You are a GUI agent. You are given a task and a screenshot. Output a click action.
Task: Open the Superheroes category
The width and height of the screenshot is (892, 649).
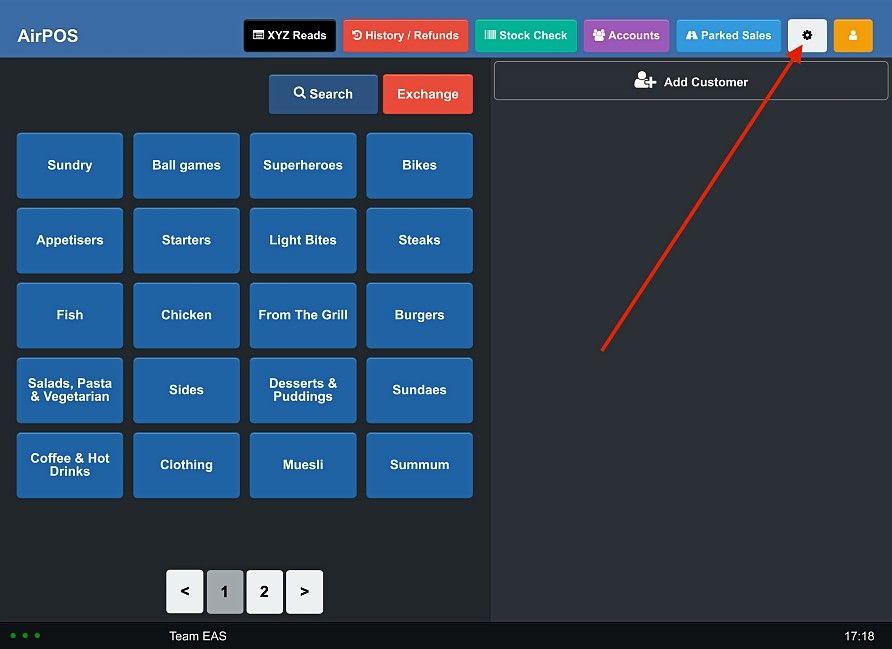coord(303,166)
